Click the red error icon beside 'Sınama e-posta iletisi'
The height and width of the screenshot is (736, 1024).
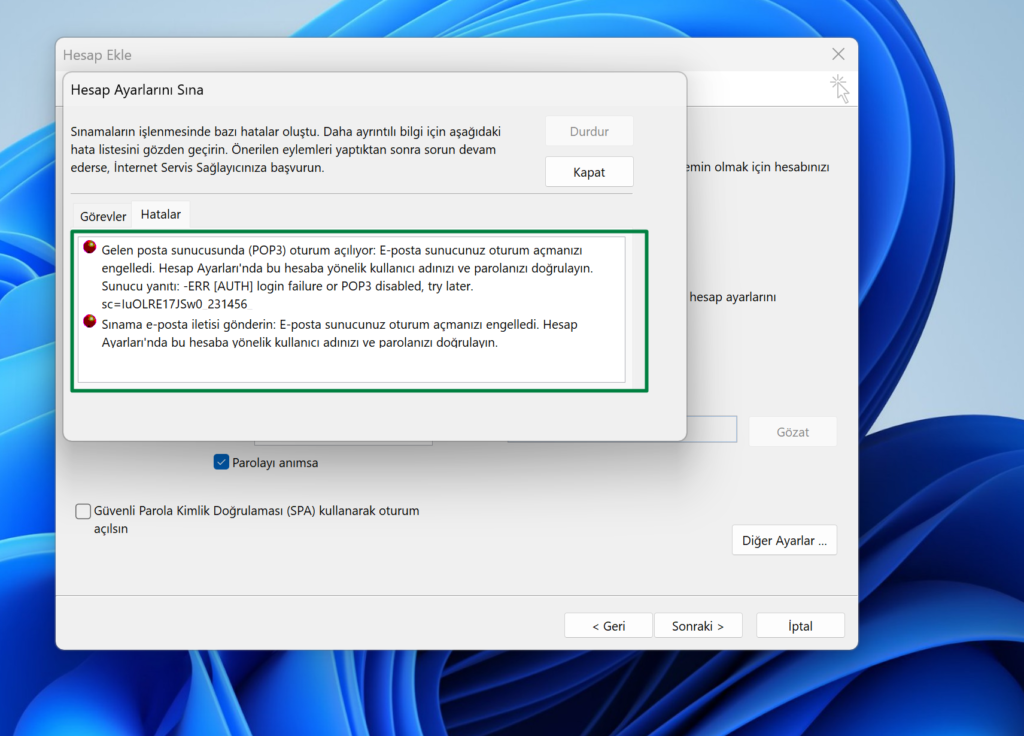(x=90, y=322)
